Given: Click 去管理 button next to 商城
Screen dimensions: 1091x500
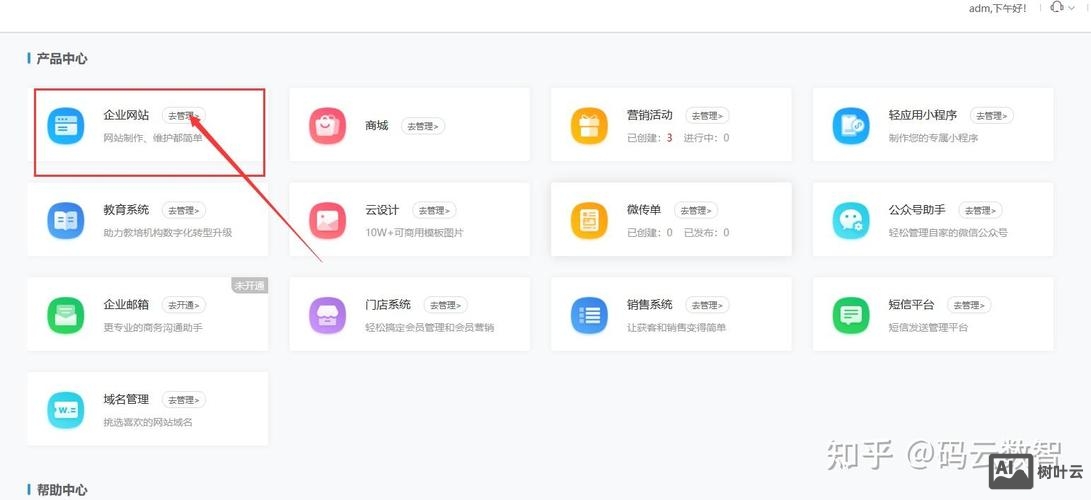Looking at the screenshot, I should tap(423, 126).
